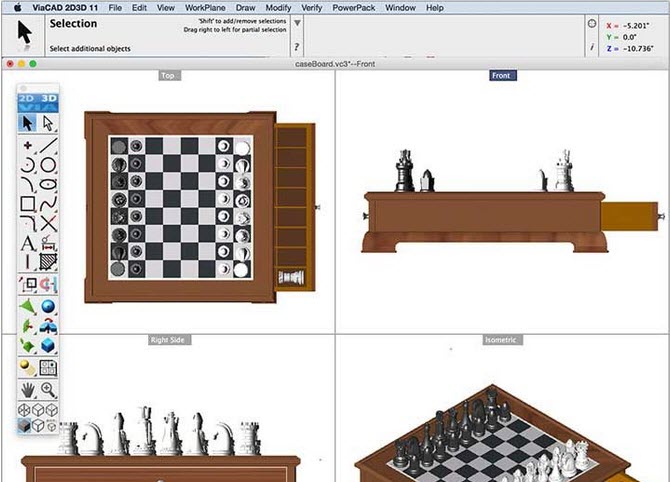The height and width of the screenshot is (482, 670).
Task: Click the open drawer in Front view
Action: tap(630, 216)
